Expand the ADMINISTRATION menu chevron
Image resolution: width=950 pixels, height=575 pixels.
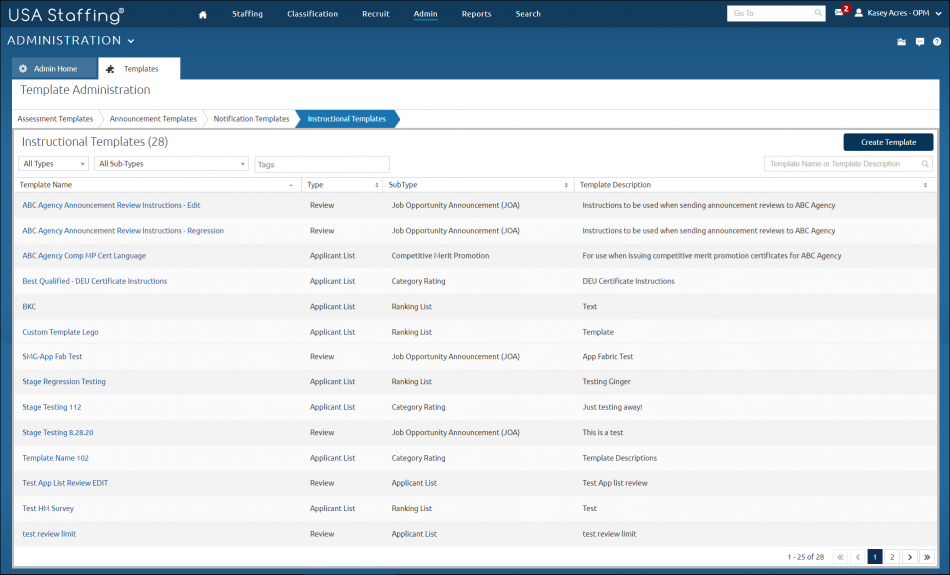[131, 41]
